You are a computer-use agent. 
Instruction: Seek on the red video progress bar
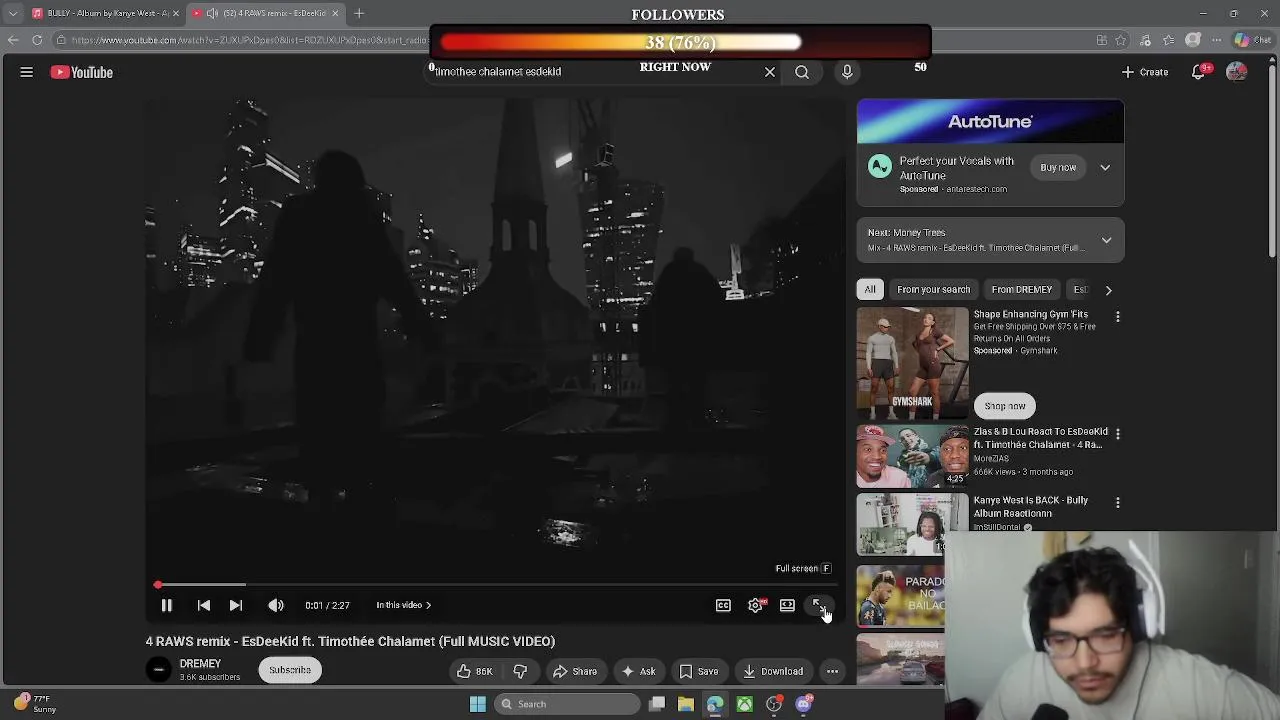click(495, 584)
